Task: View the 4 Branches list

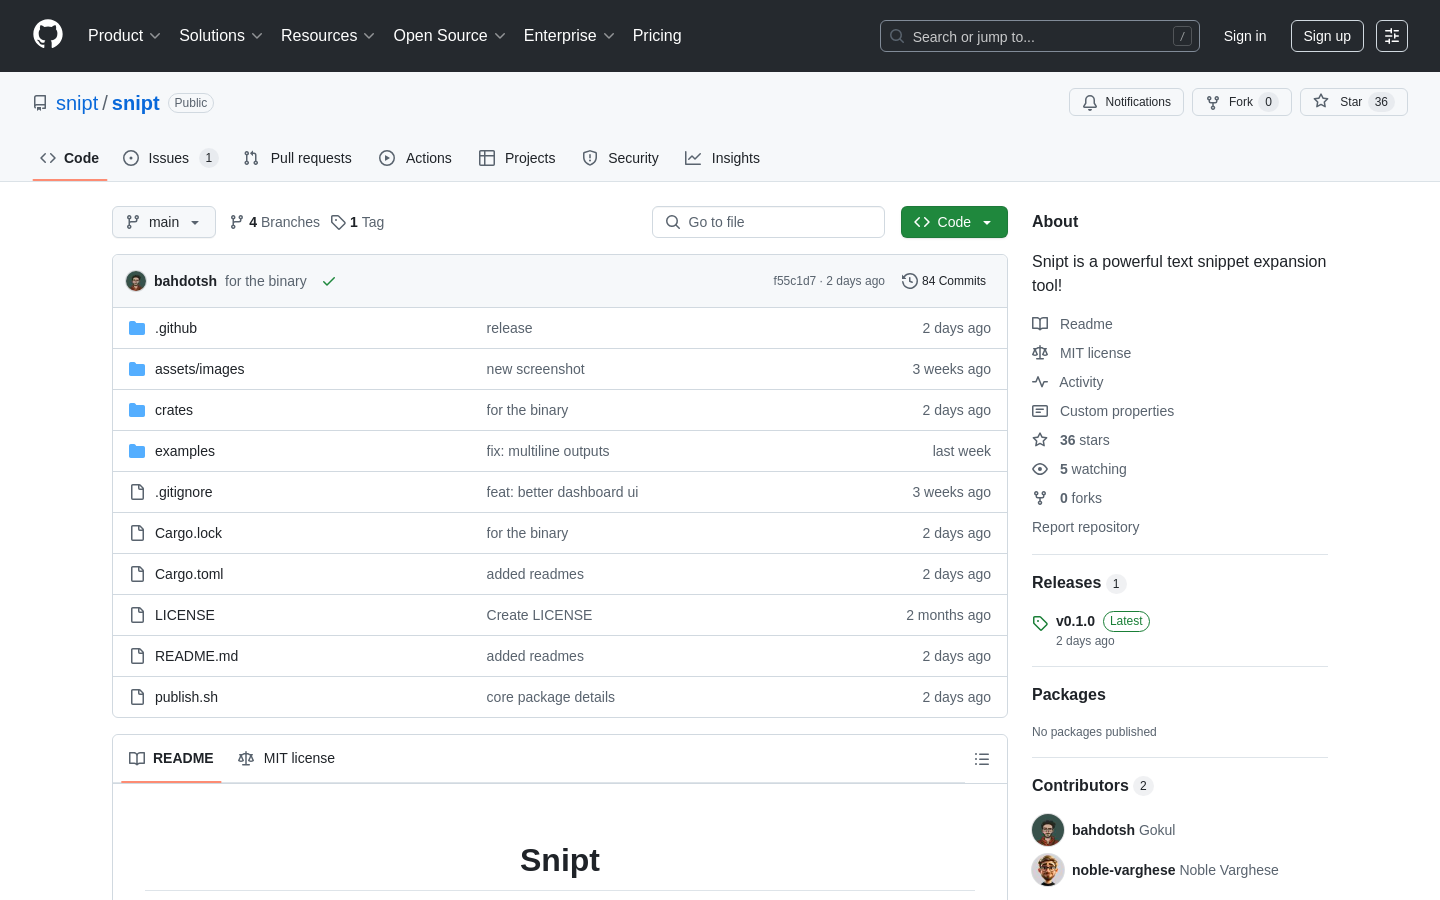Action: coord(275,222)
